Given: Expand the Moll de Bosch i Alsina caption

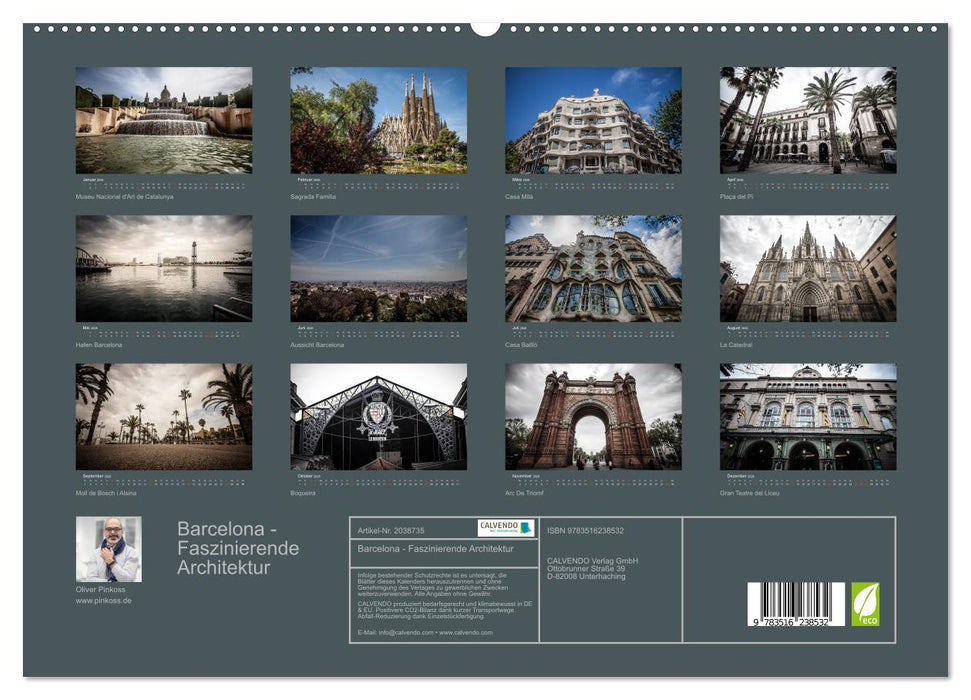Looking at the screenshot, I should coord(105,492).
